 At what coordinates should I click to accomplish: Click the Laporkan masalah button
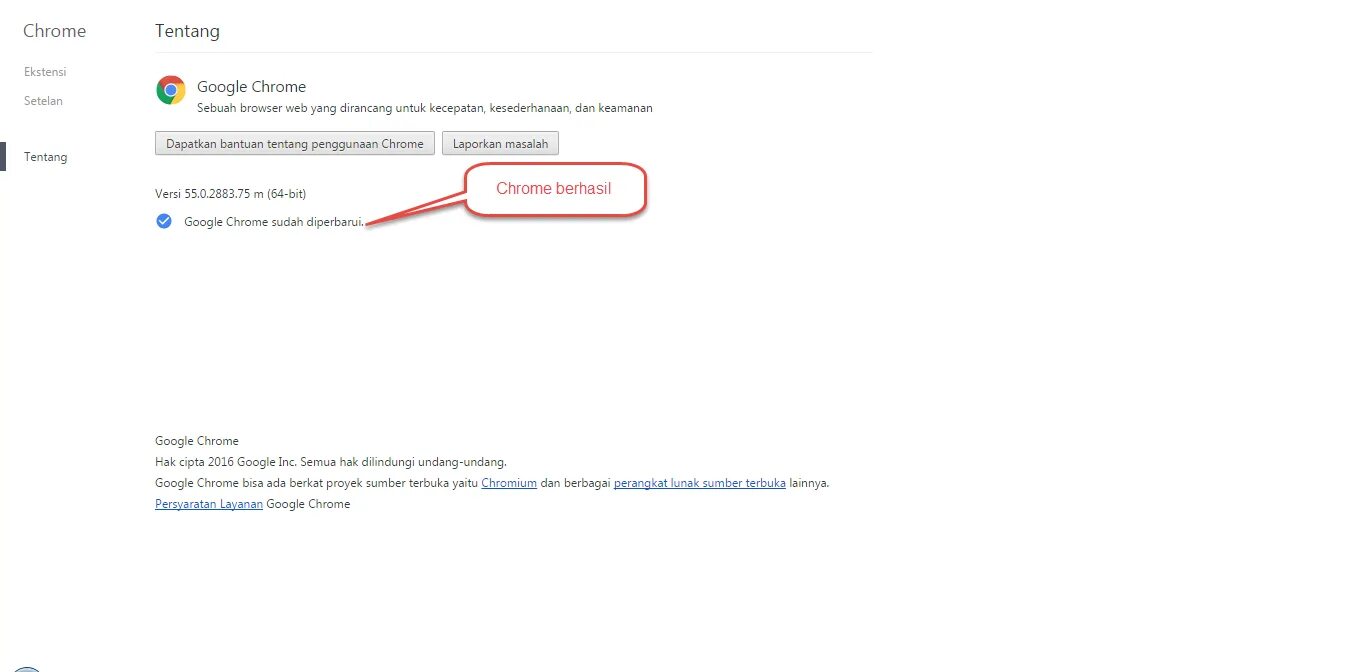tap(500, 144)
